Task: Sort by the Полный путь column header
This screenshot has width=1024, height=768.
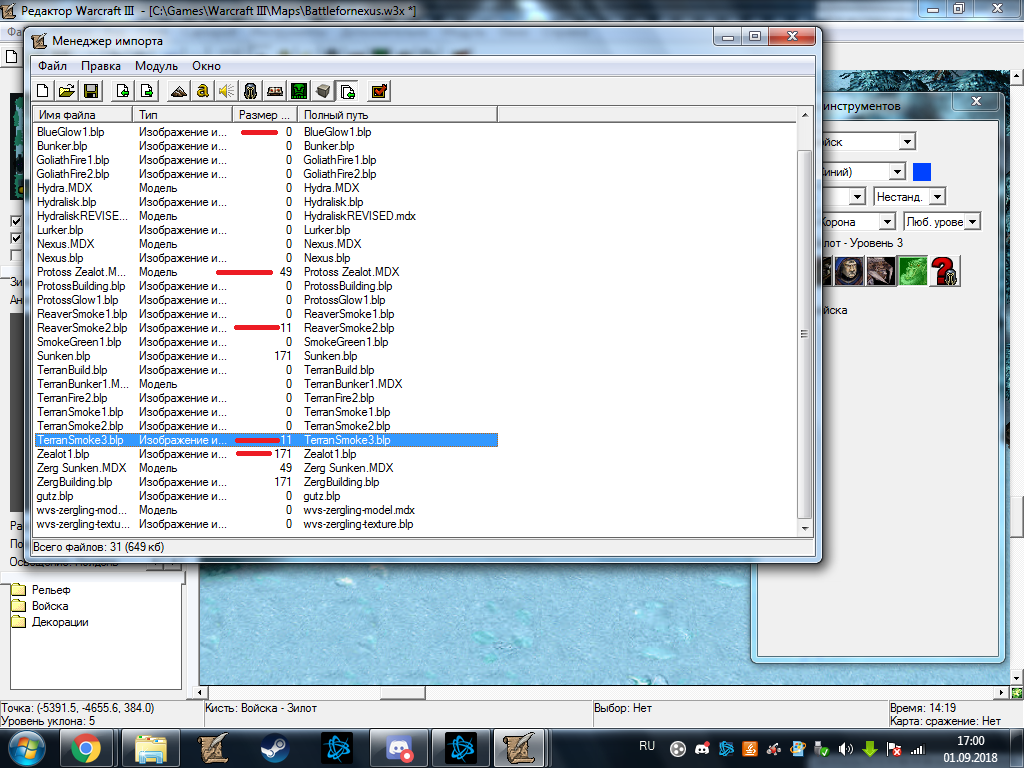Action: [x=398, y=115]
